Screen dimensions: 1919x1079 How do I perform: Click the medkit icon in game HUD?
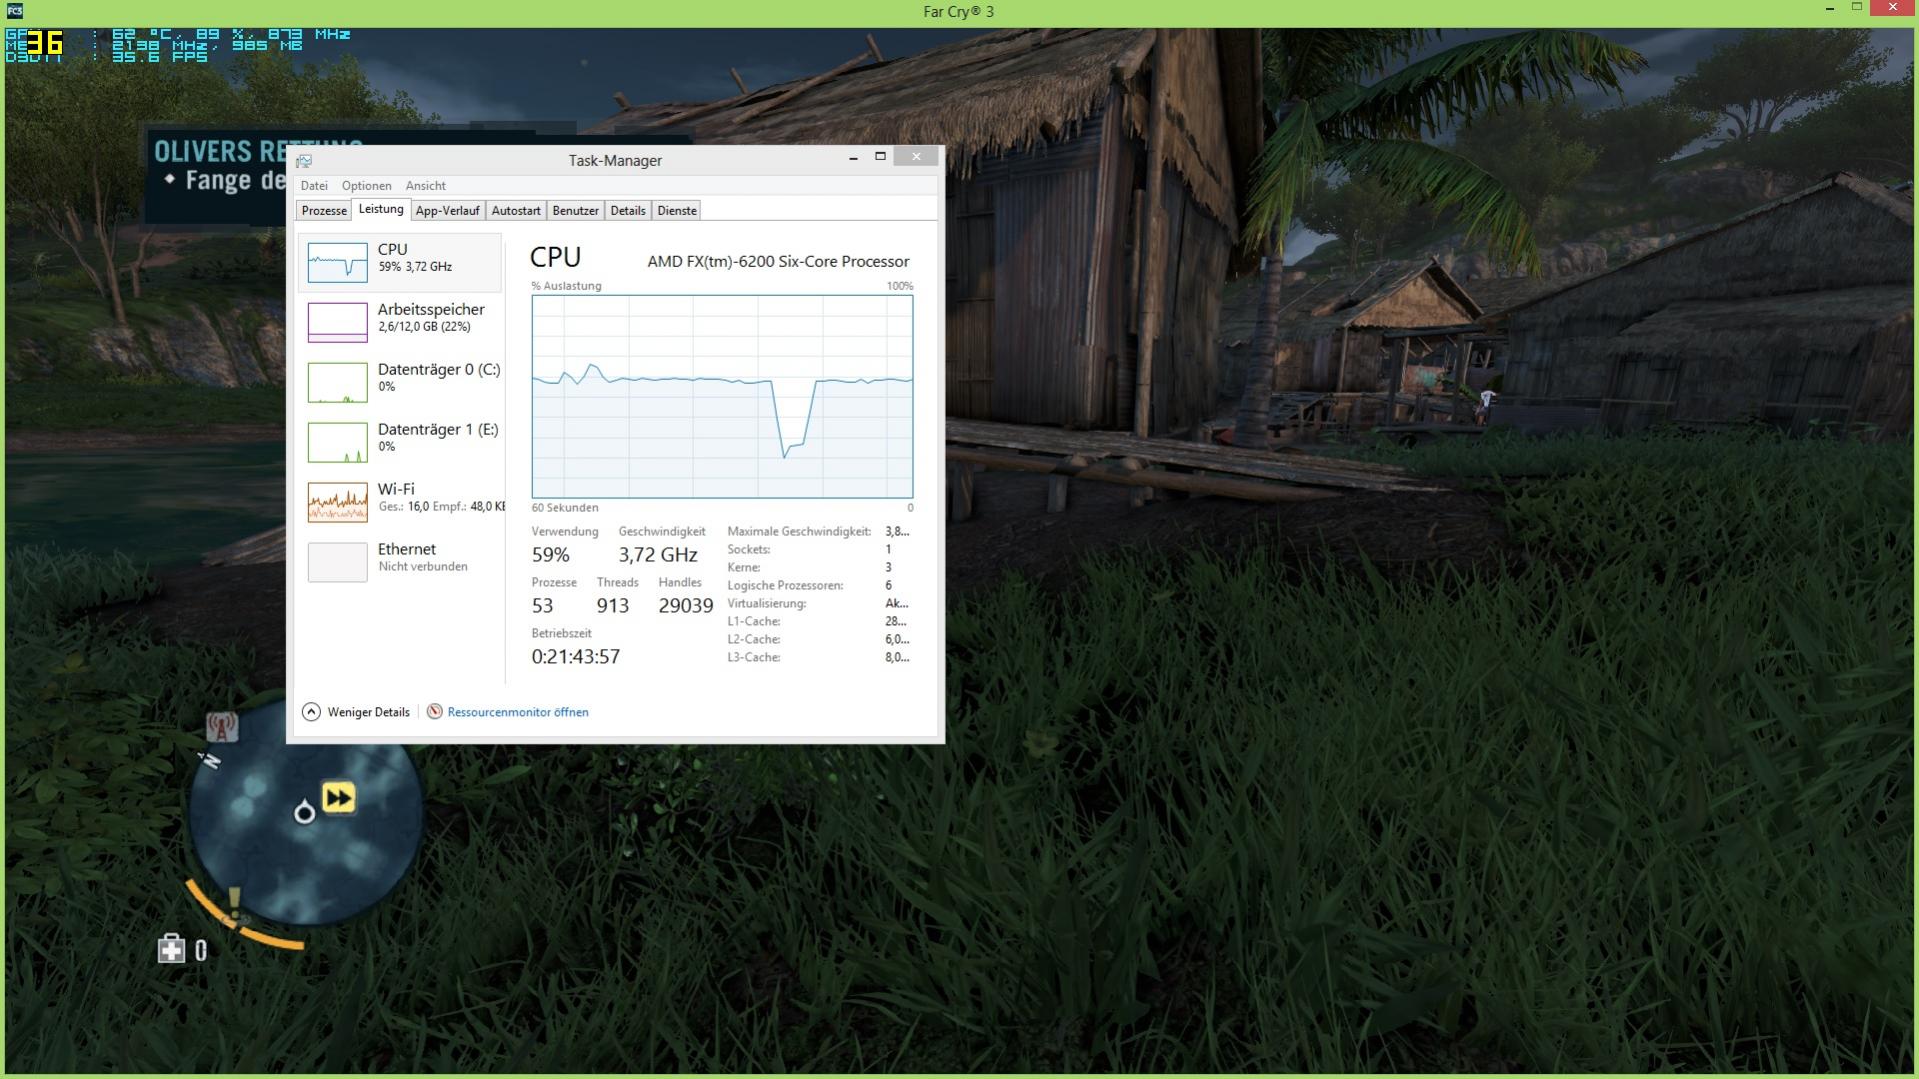coord(171,949)
